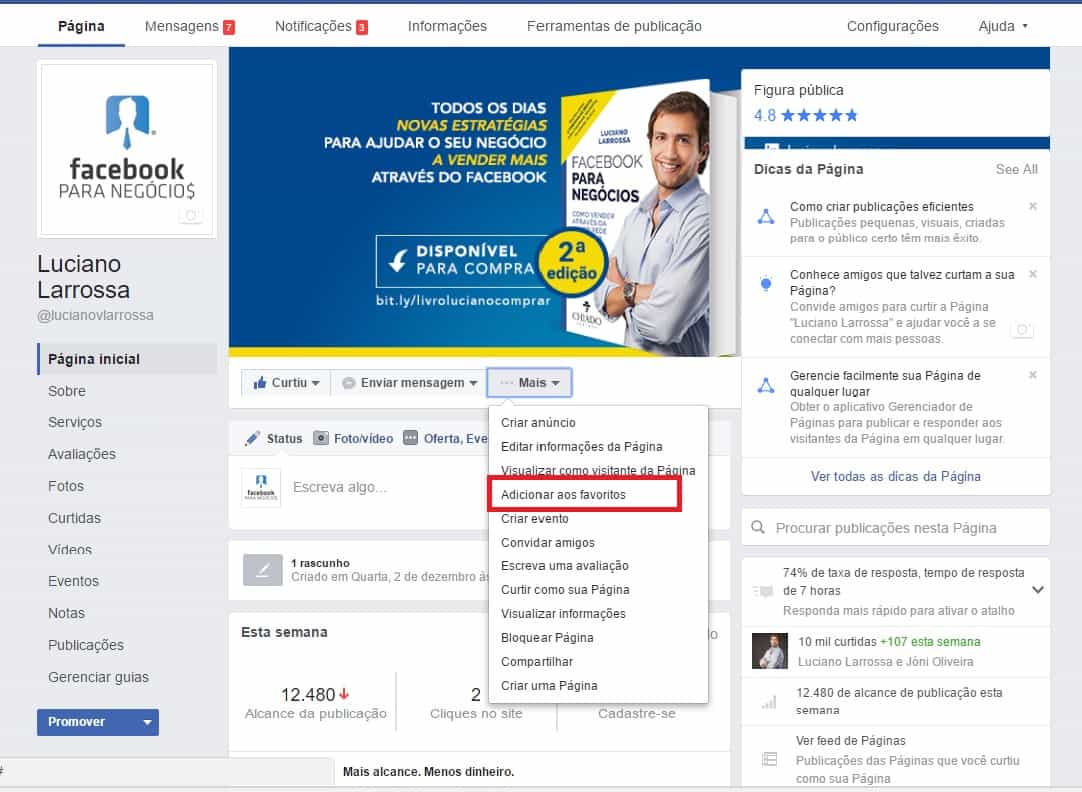
Task: Open the Mensagens tab
Action: click(189, 26)
